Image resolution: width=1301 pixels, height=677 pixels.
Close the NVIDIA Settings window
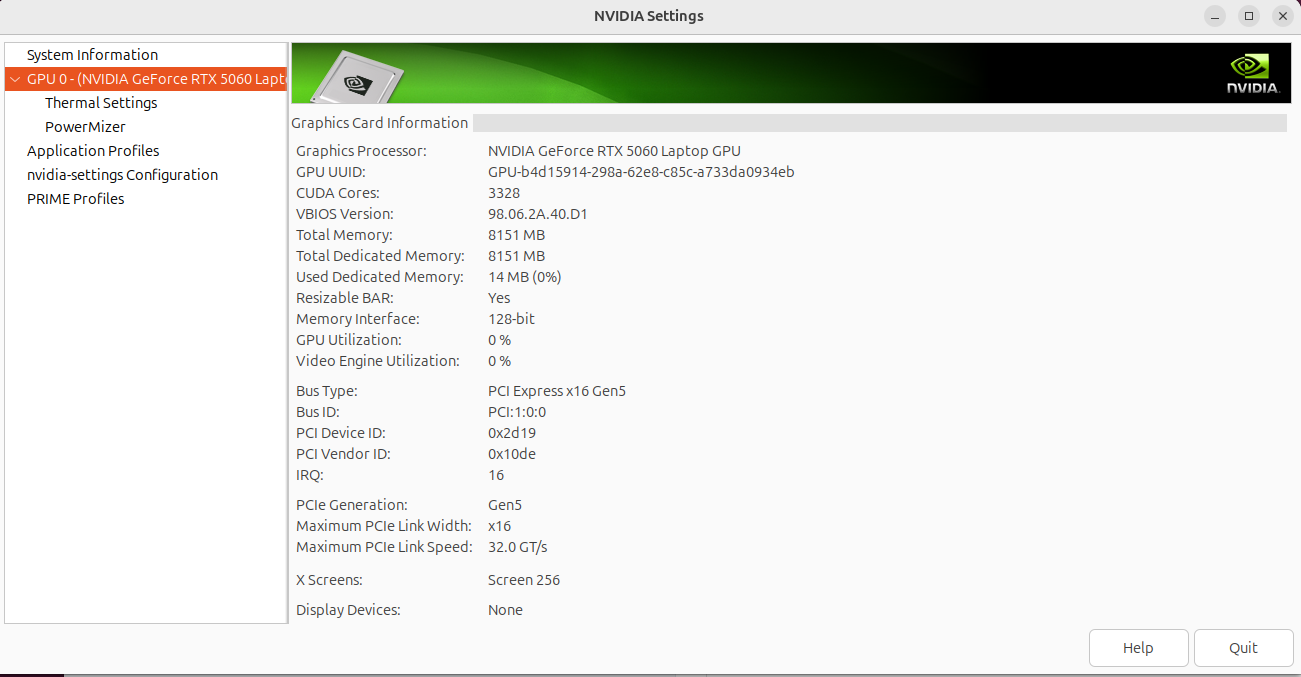tap(1283, 16)
